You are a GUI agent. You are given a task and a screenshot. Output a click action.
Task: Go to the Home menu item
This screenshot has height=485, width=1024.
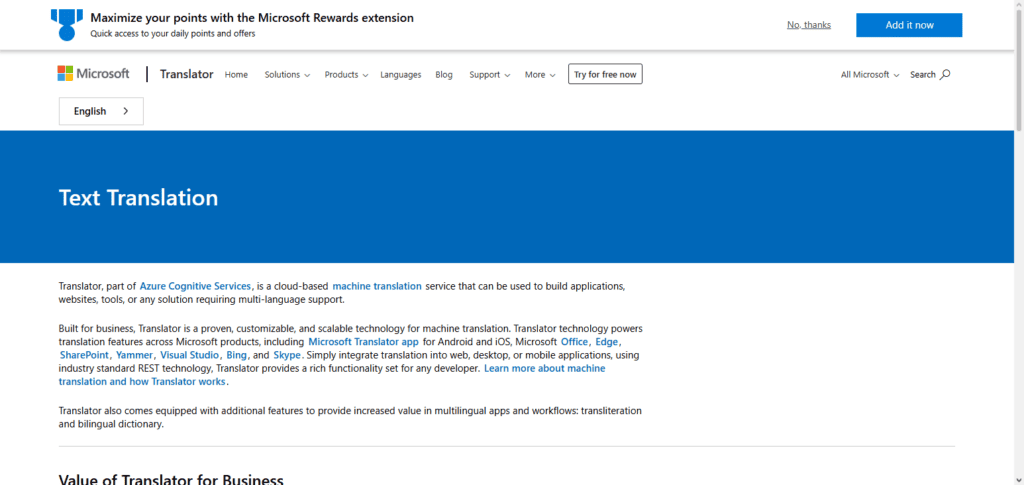(236, 74)
